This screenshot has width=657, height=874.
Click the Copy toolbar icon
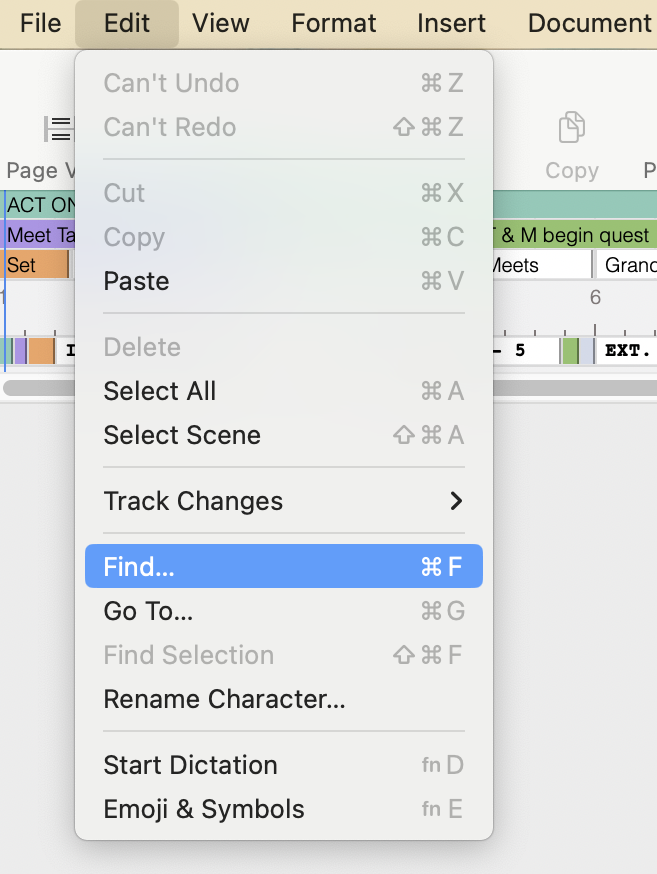click(572, 129)
